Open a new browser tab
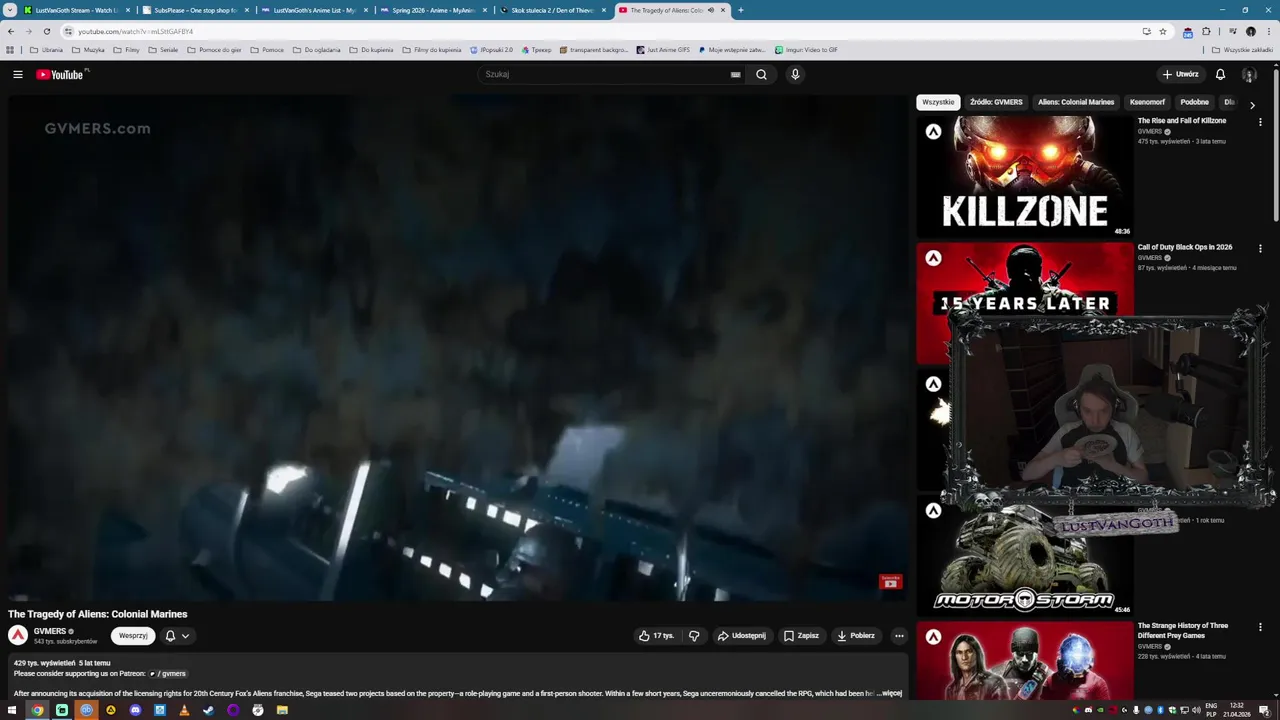Viewport: 1280px width, 720px height. point(740,10)
